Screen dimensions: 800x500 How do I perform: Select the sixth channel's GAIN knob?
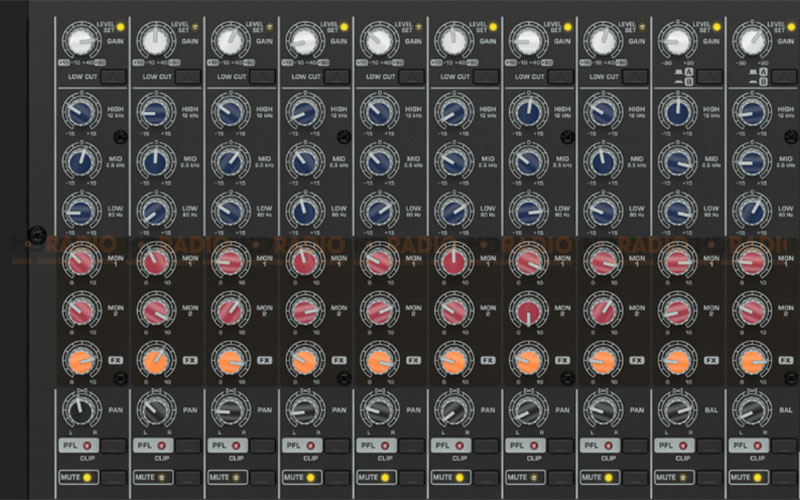[453, 41]
